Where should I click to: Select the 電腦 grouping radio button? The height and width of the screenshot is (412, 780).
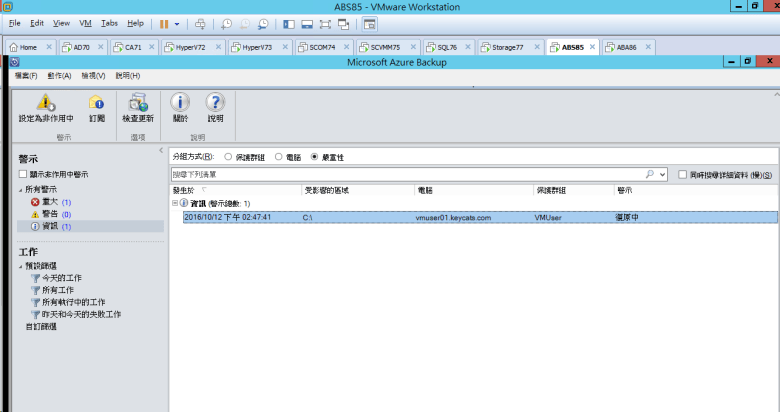coord(278,157)
